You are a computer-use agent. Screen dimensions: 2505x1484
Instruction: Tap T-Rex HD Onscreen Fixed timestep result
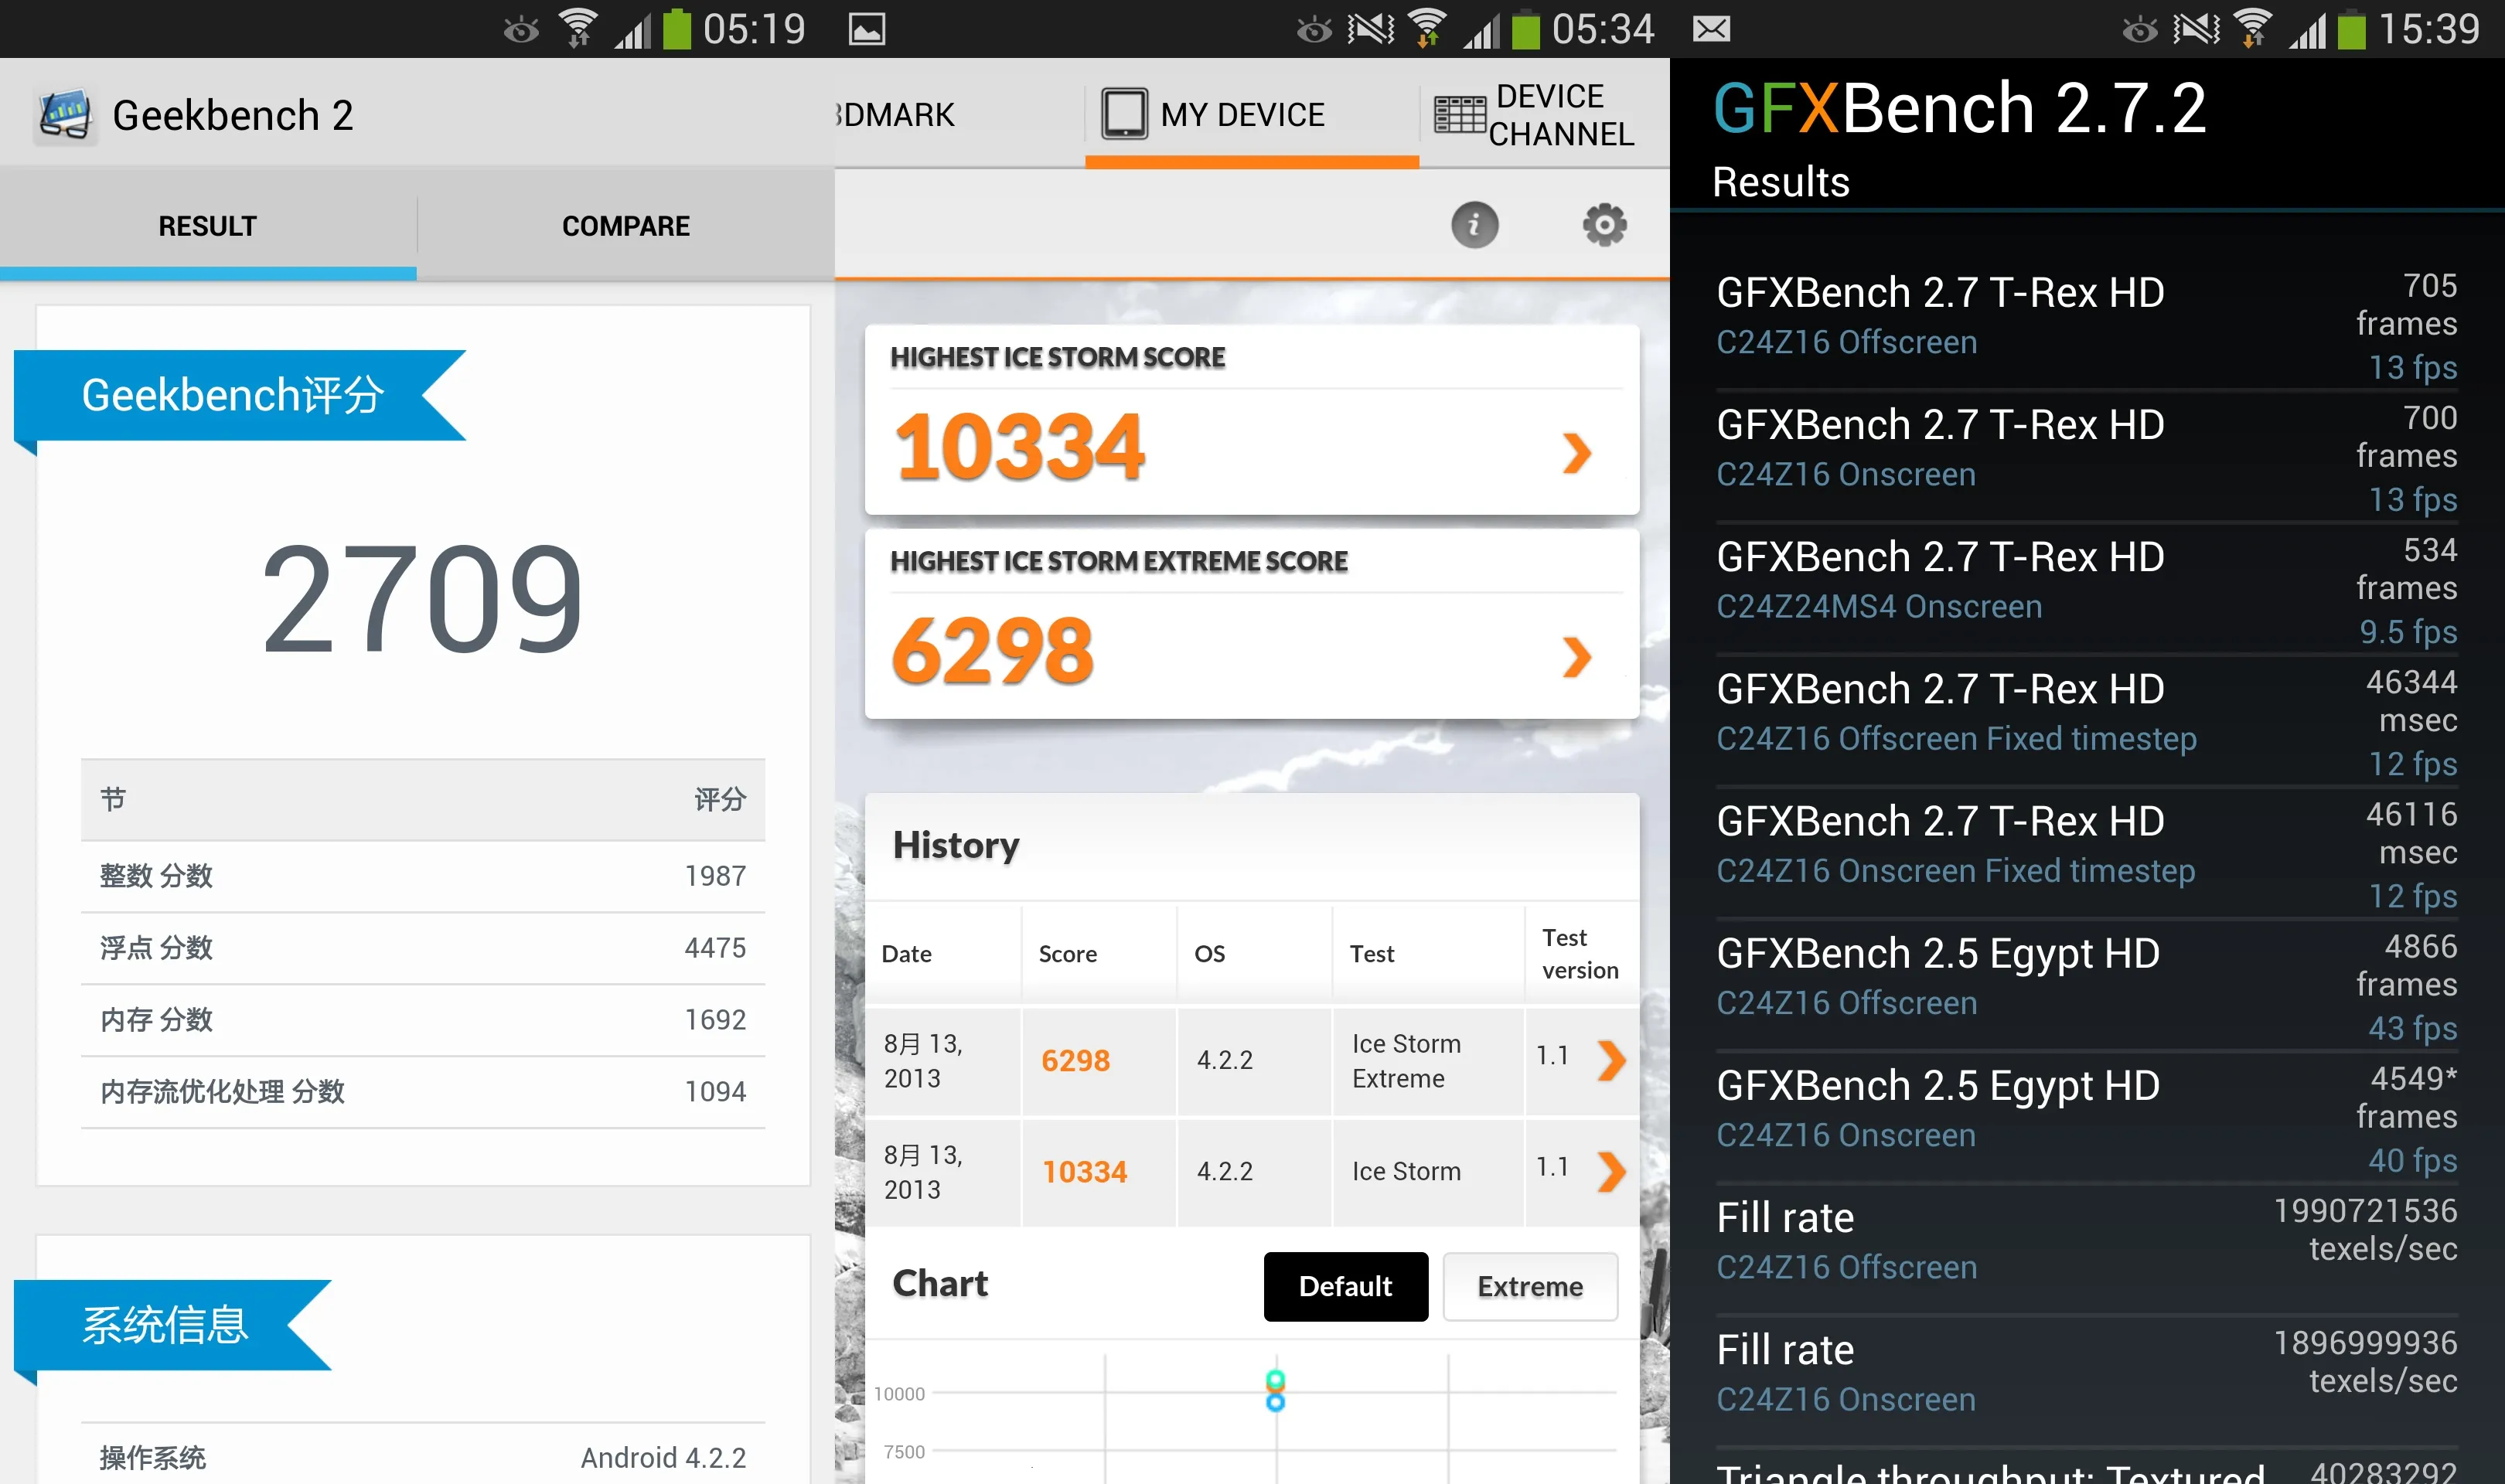click(2086, 853)
